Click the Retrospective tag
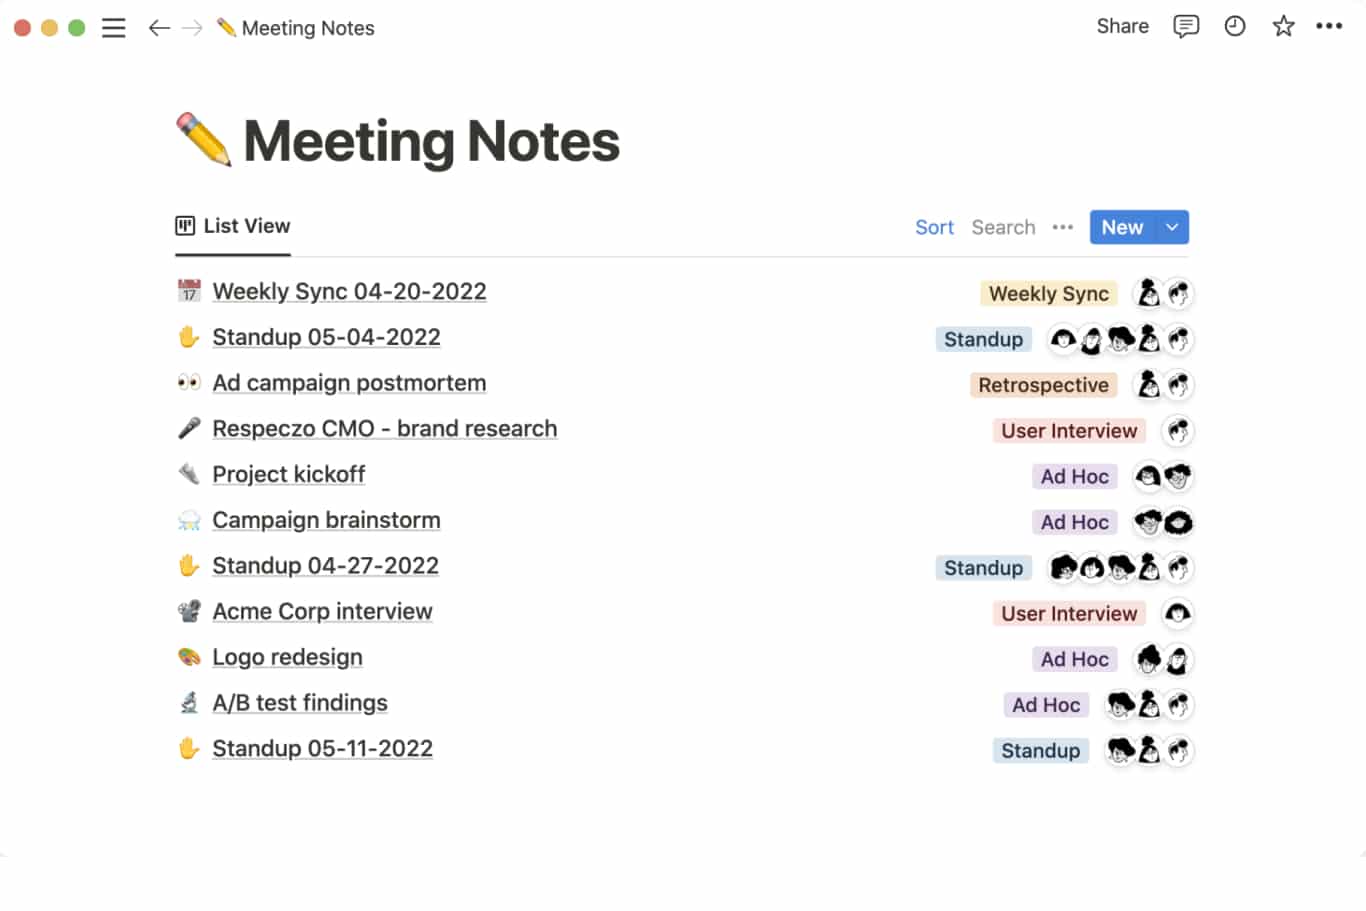1366x911 pixels. [x=1043, y=385]
